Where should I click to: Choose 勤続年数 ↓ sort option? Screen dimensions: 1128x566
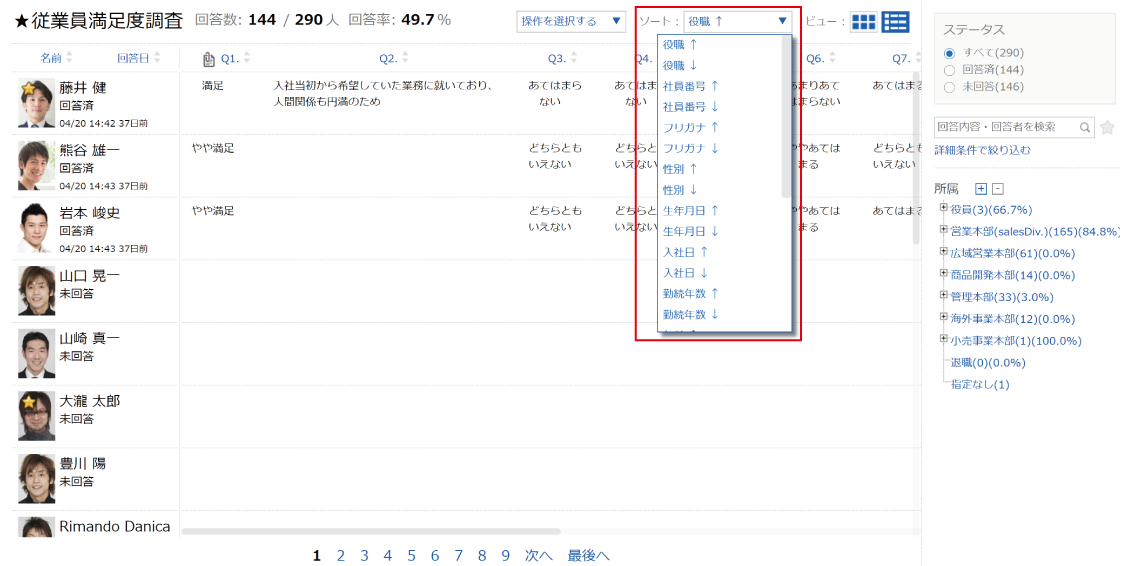coord(691,314)
